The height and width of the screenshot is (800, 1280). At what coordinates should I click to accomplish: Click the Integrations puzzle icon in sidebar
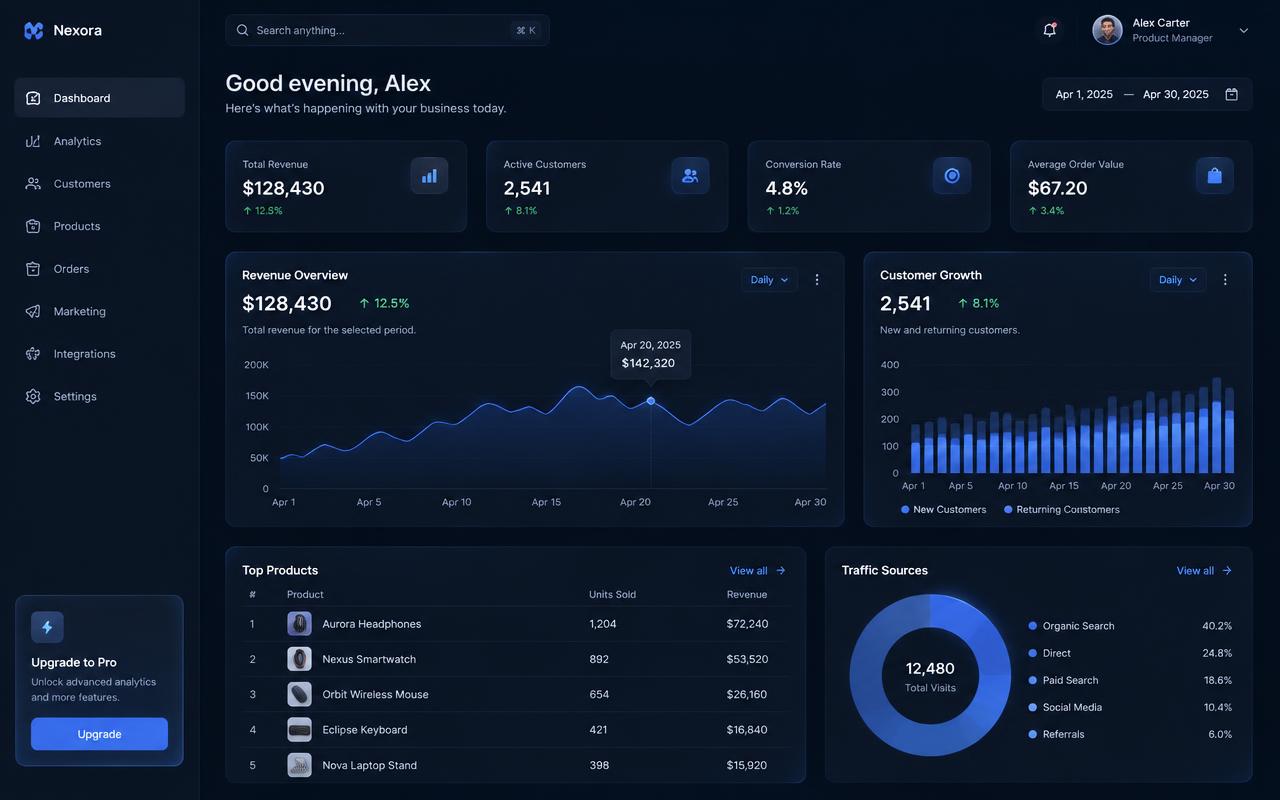[x=33, y=354]
